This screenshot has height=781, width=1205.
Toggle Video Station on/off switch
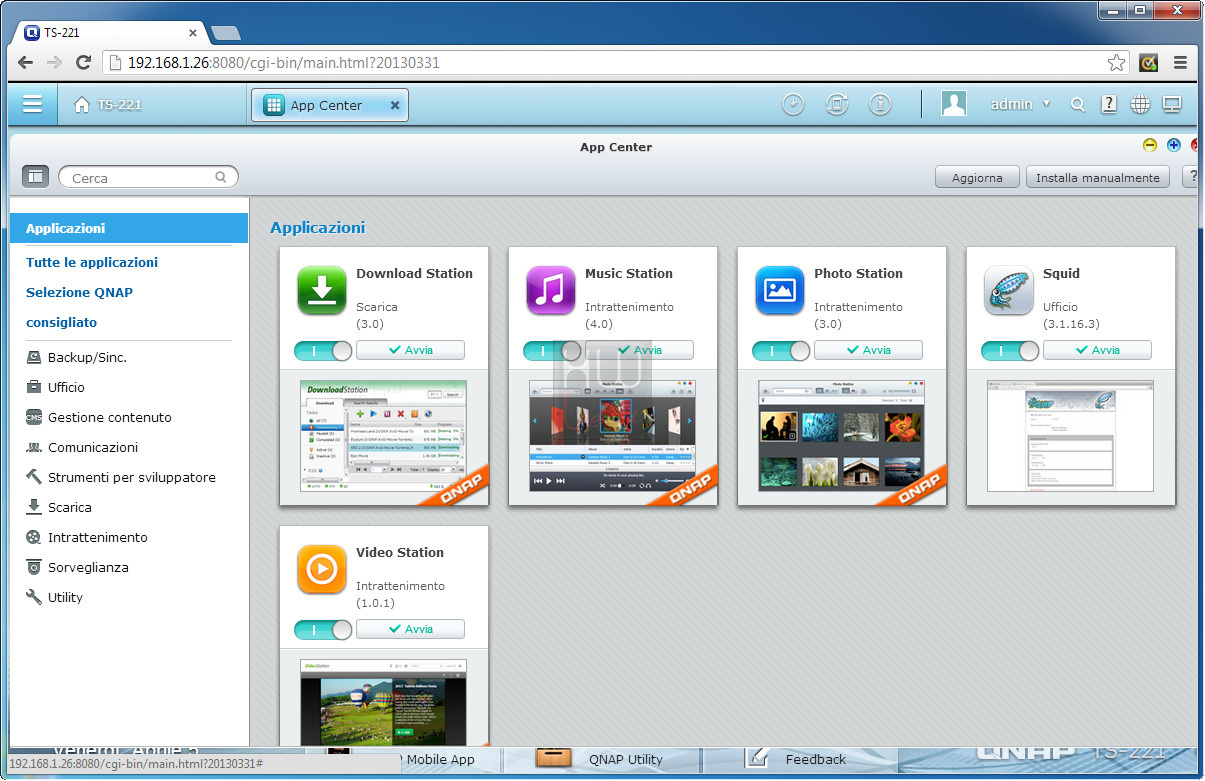coord(323,629)
